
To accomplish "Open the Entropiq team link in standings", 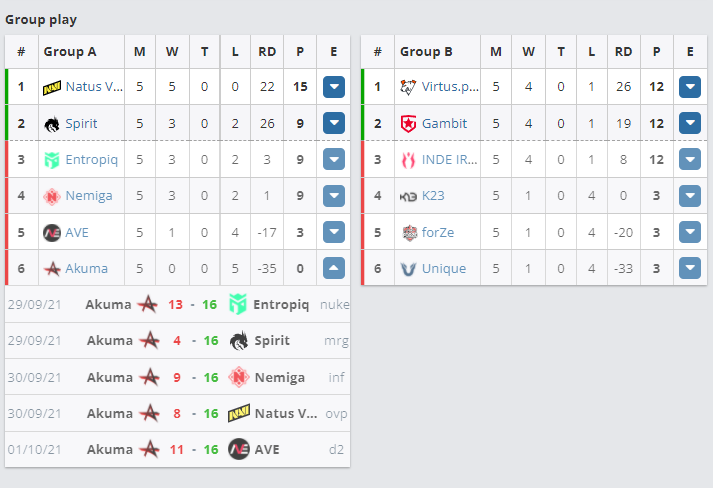I will tap(91, 160).
